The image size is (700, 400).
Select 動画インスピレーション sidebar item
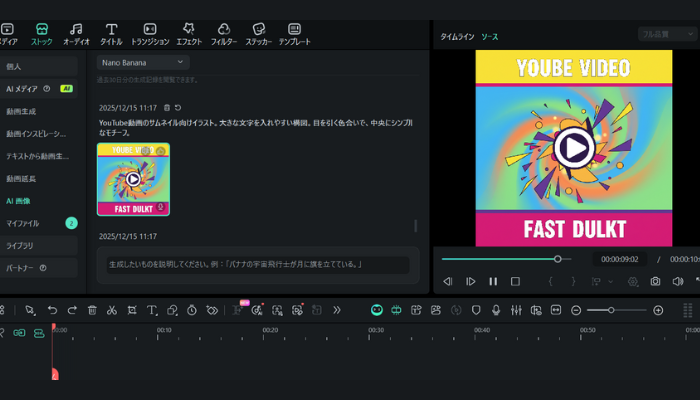(x=36, y=133)
